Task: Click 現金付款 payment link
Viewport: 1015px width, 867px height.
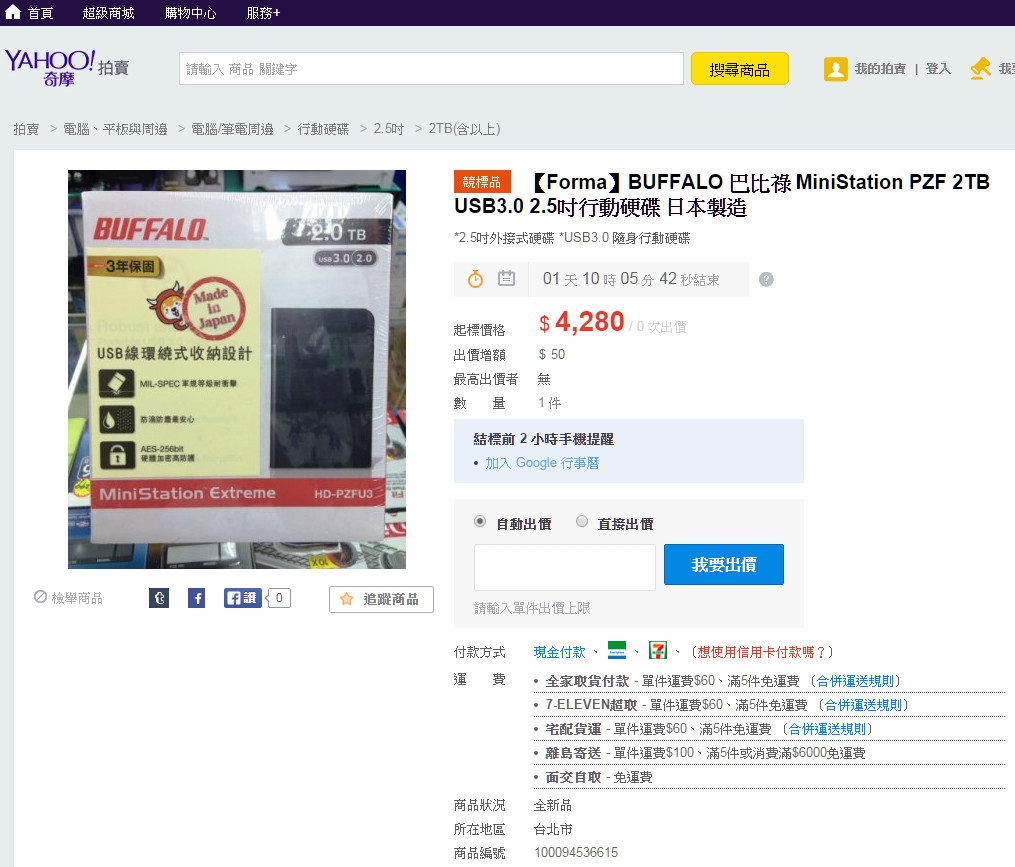Action: [559, 652]
